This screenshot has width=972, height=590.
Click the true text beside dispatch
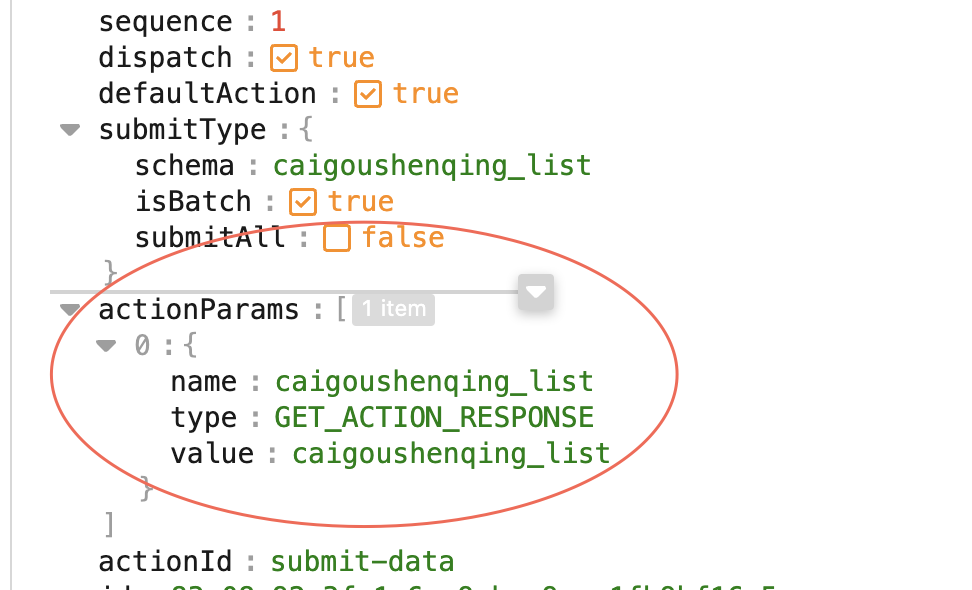point(342,58)
